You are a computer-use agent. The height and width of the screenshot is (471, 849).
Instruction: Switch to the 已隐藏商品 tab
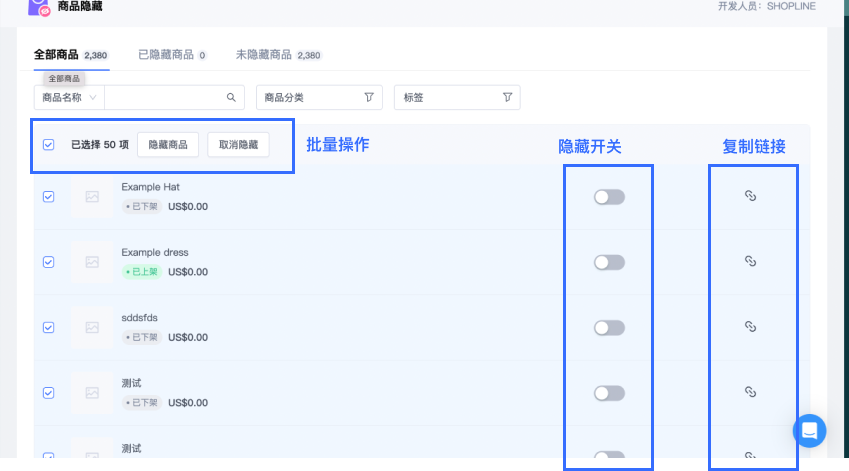pos(172,55)
